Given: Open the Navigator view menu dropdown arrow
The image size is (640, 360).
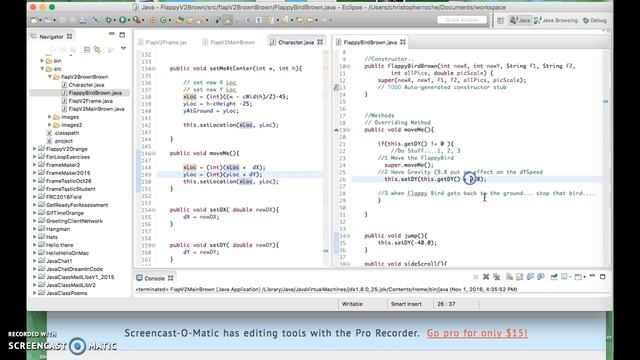Looking at the screenshot, I should click(x=123, y=49).
